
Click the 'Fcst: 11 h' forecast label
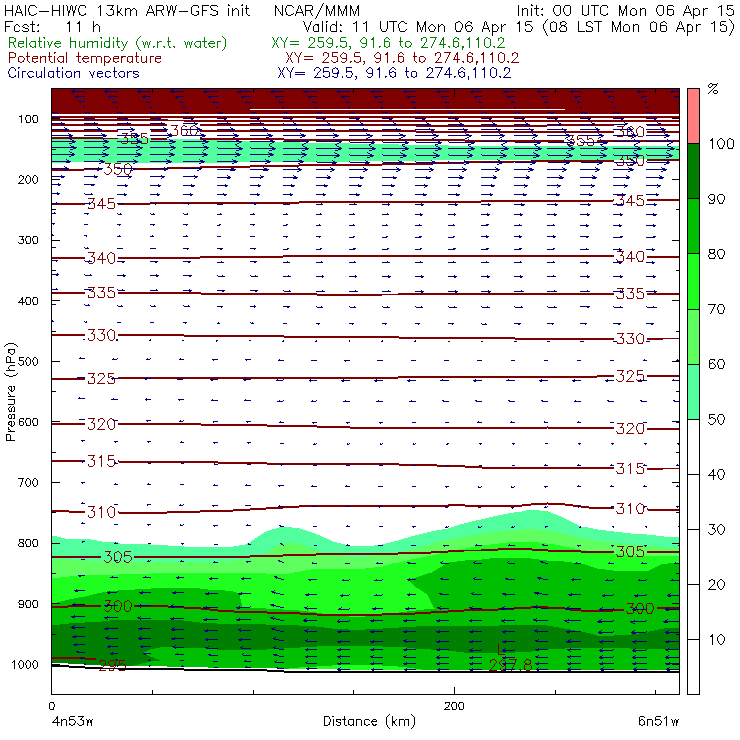52,27
